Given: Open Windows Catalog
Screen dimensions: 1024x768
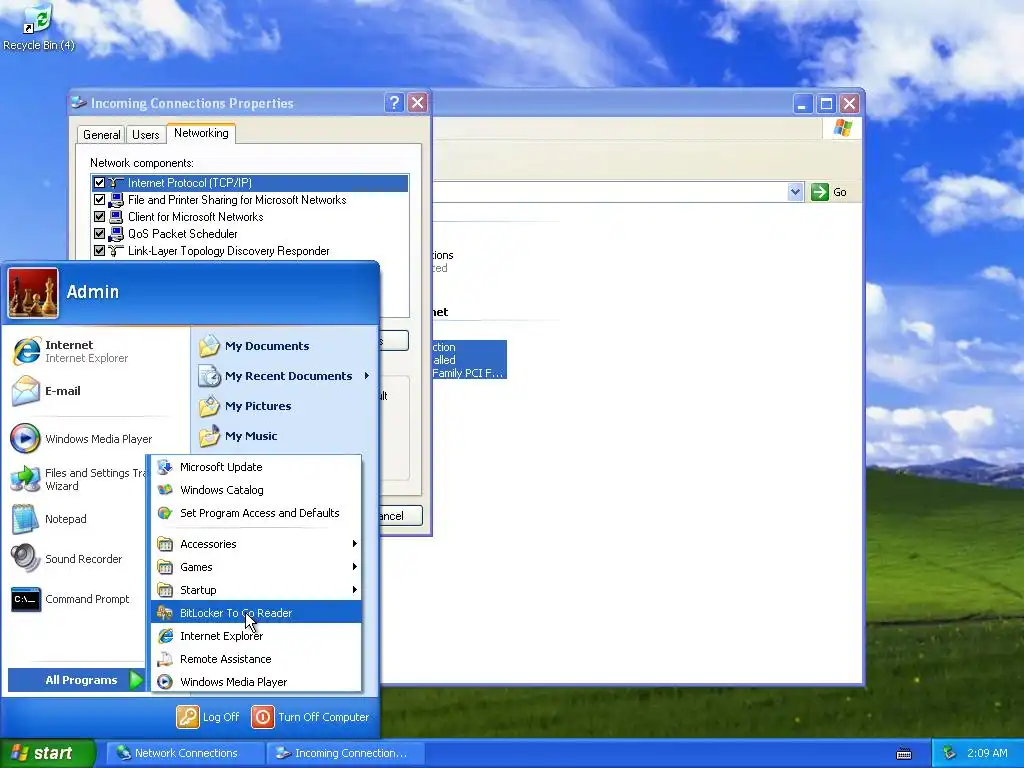Looking at the screenshot, I should [x=256, y=490].
